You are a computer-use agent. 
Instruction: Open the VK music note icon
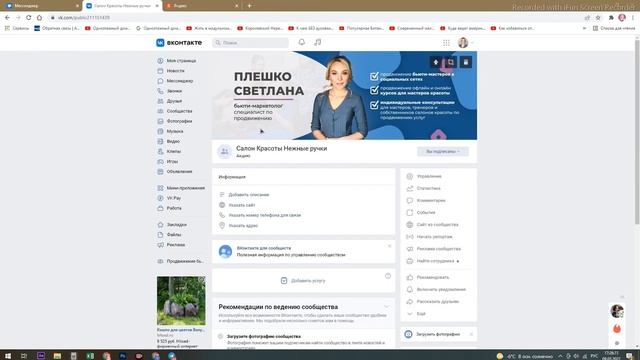(x=318, y=42)
